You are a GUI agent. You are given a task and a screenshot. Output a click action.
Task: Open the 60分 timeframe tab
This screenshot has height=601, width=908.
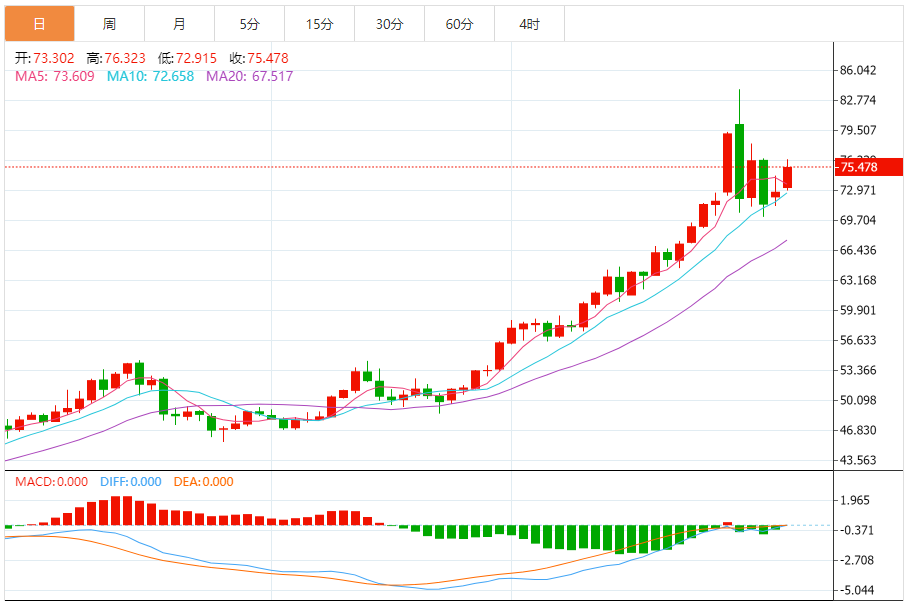[459, 24]
